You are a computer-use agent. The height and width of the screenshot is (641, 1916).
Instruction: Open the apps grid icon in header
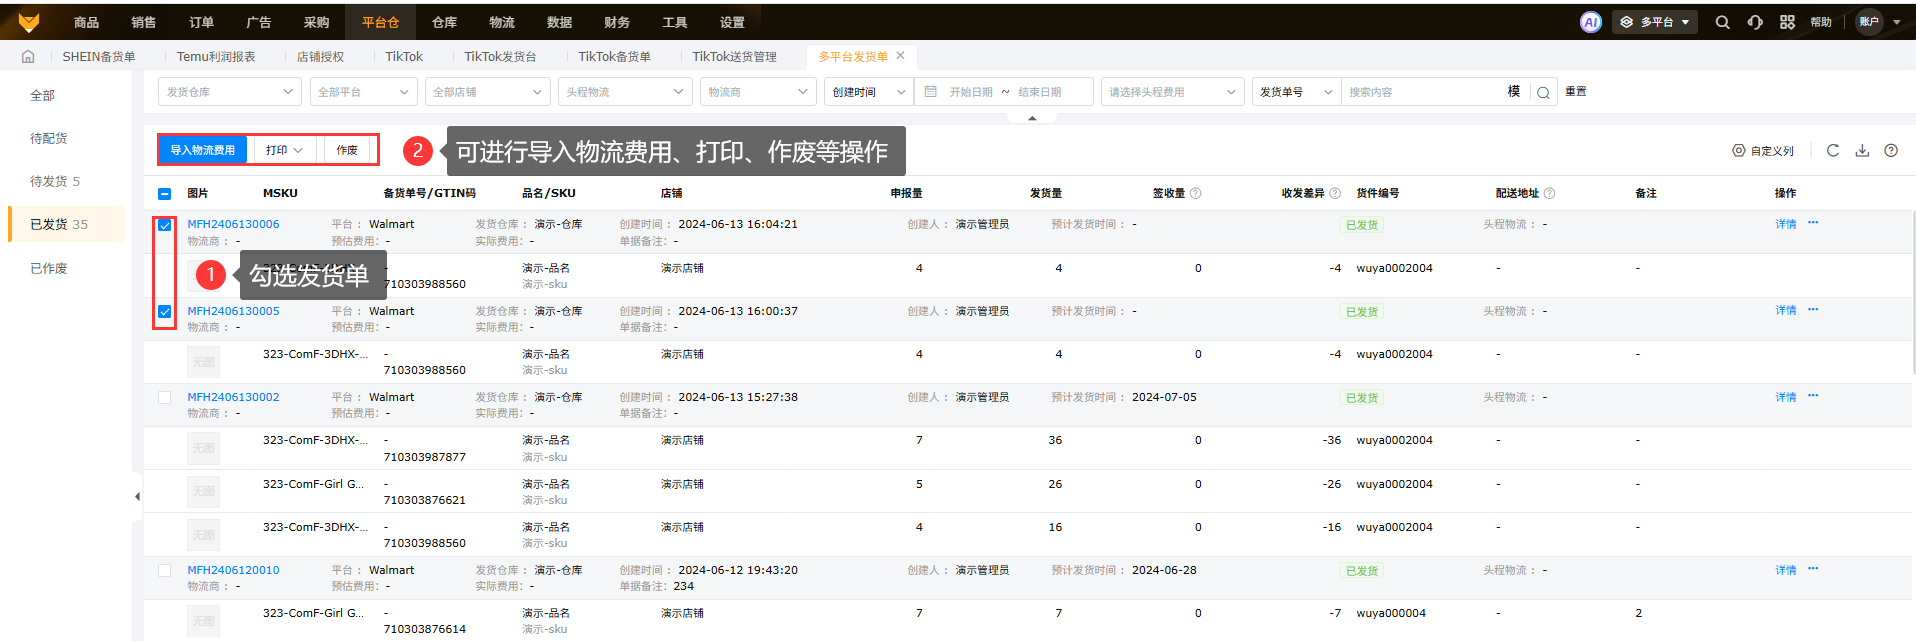point(1787,22)
